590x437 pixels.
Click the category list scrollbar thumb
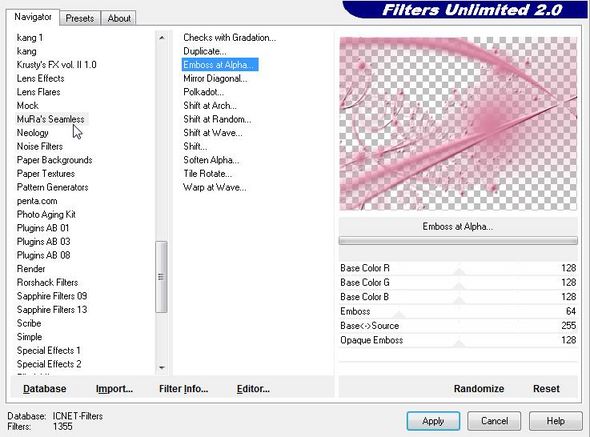(x=161, y=277)
